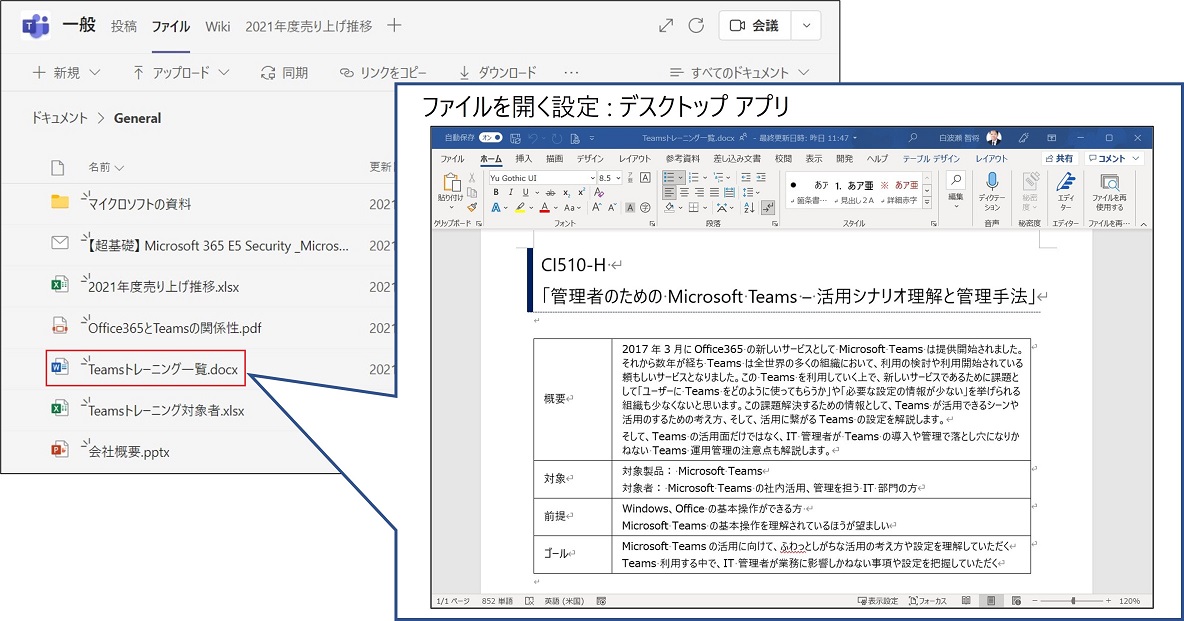This screenshot has height=621, width=1184.
Task: Click the Shading paint bucket icon
Action: tap(669, 208)
